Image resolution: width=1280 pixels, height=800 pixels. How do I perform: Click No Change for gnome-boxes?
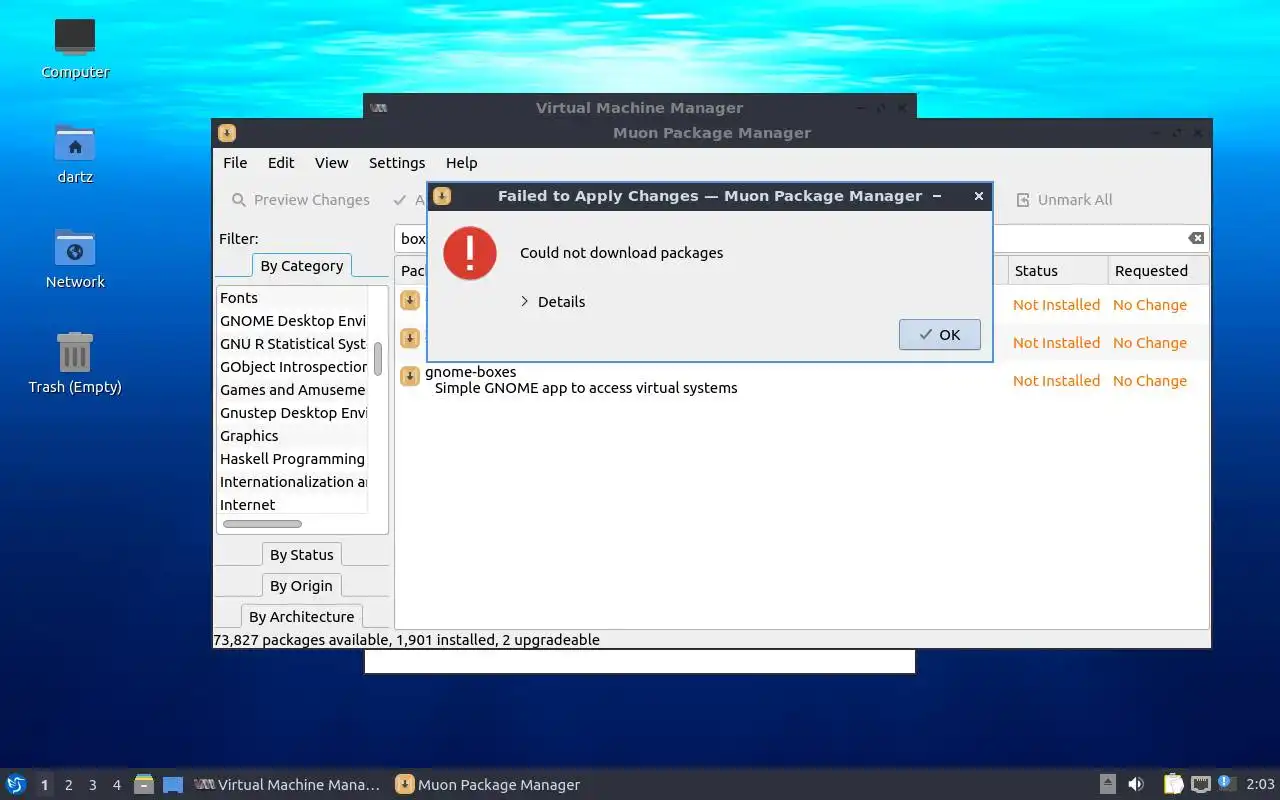1150,381
